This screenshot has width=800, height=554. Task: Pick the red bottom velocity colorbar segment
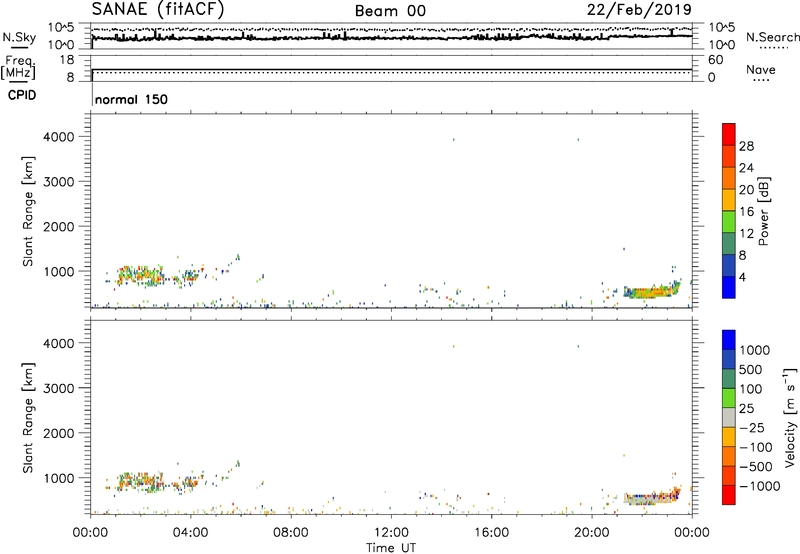click(x=729, y=495)
